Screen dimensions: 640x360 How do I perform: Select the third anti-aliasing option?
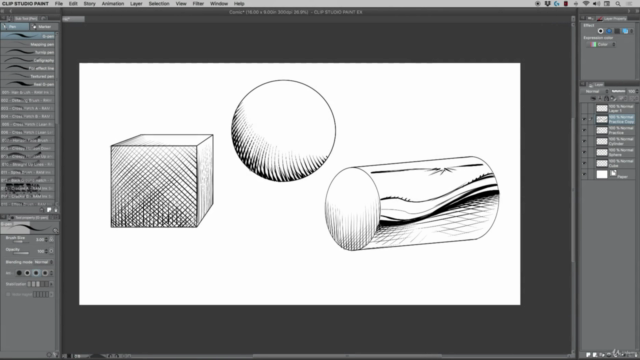(x=36, y=273)
